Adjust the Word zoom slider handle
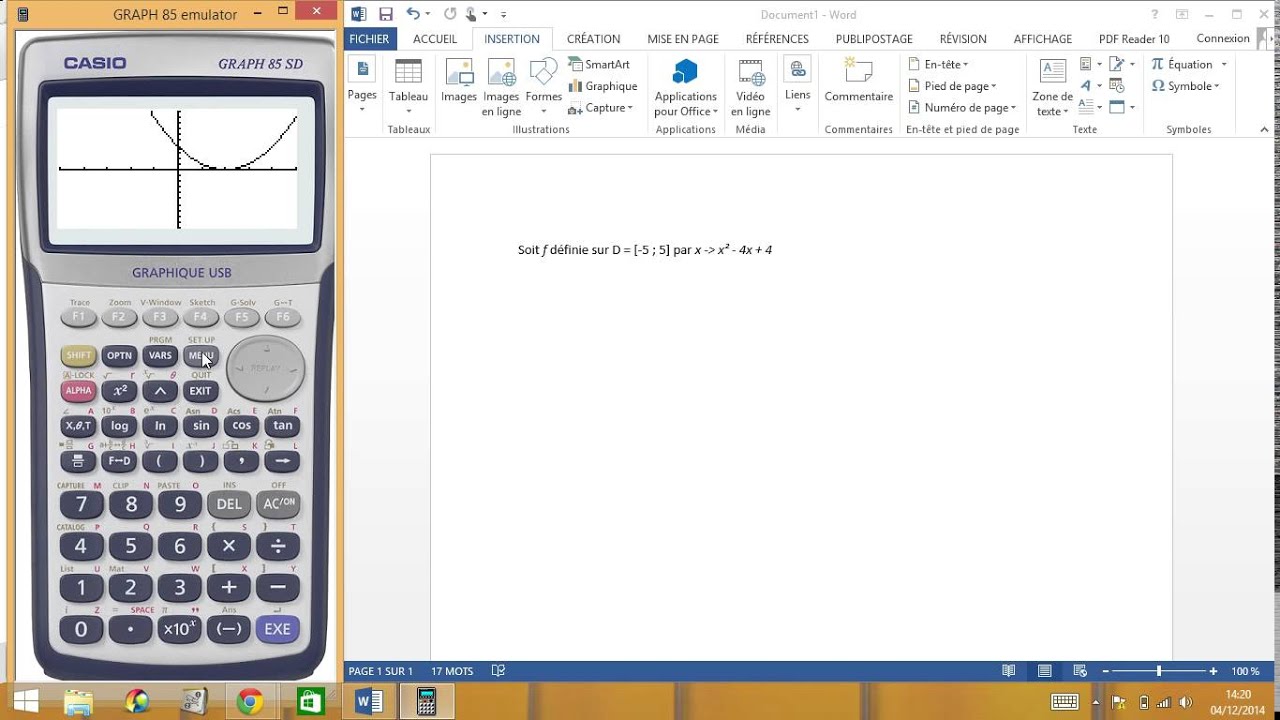 click(x=1159, y=671)
